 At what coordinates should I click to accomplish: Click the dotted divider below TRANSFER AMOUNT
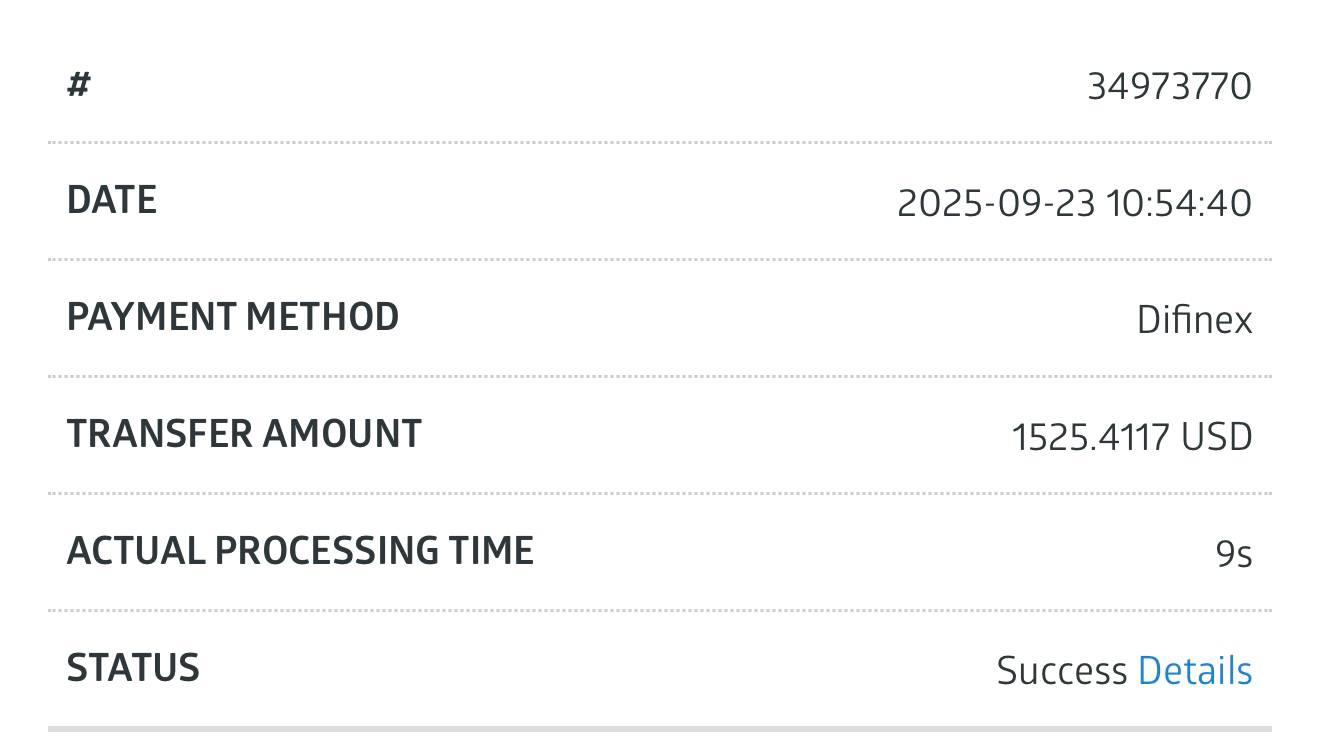(660, 493)
